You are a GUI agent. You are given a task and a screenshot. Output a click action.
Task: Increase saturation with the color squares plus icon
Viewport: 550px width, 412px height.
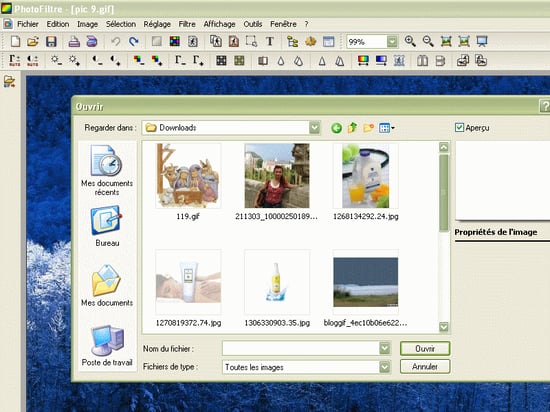click(157, 61)
